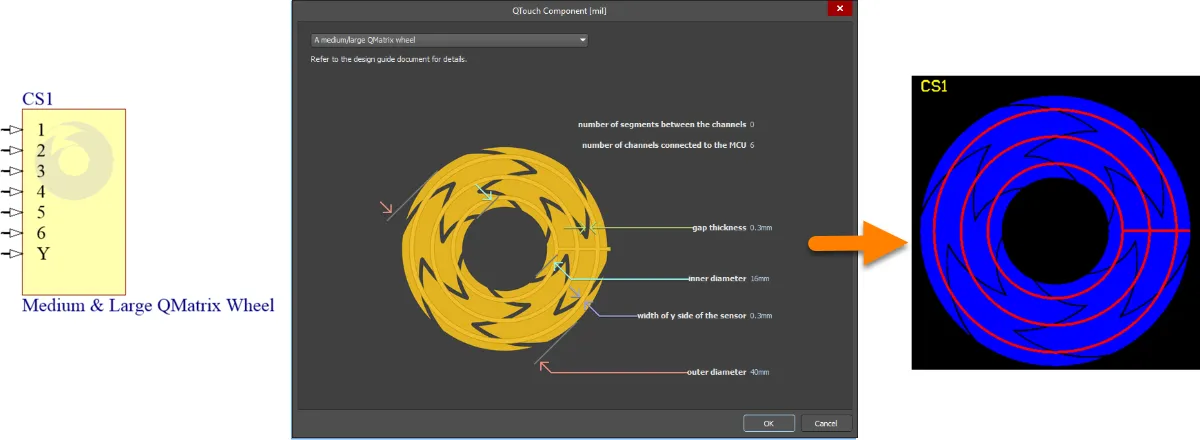Edit number of segments value 0
Screen dimensions: 1200x440
752,124
